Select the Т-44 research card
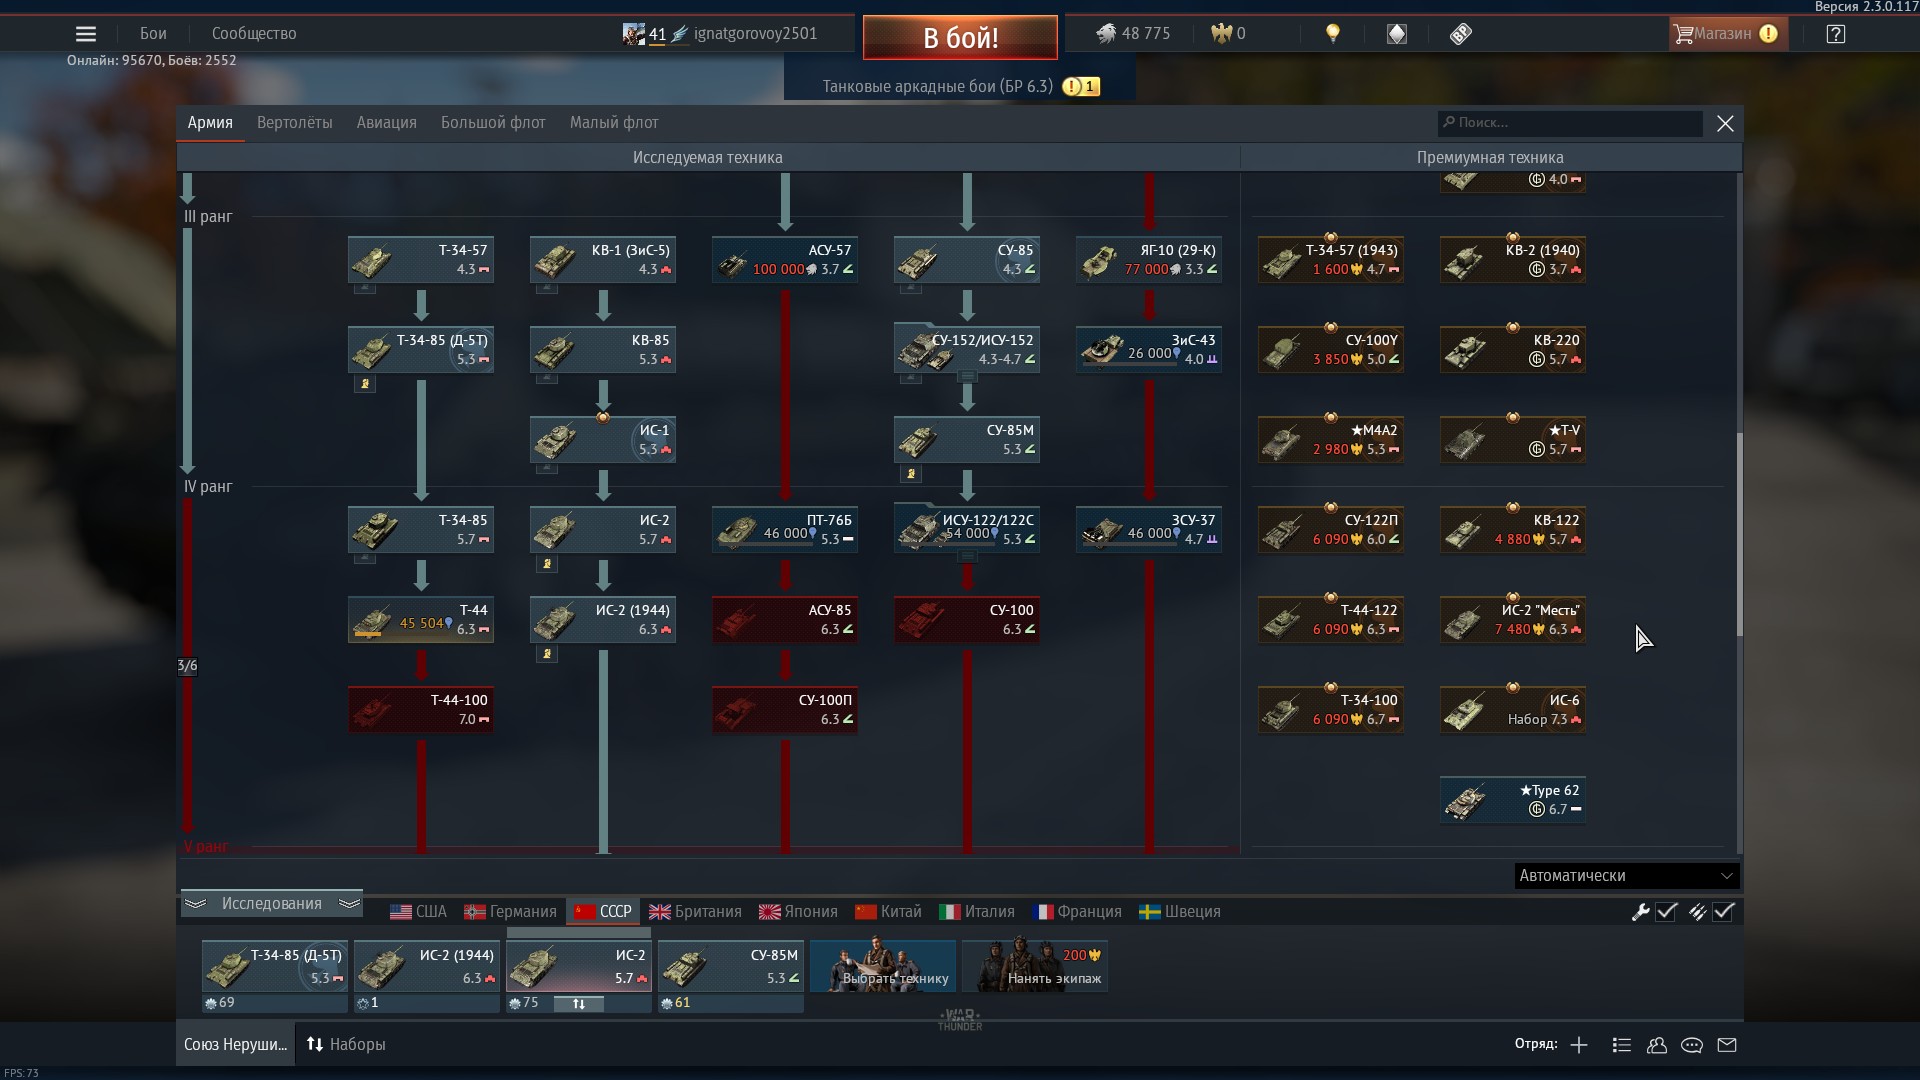The height and width of the screenshot is (1080, 1920). (421, 620)
